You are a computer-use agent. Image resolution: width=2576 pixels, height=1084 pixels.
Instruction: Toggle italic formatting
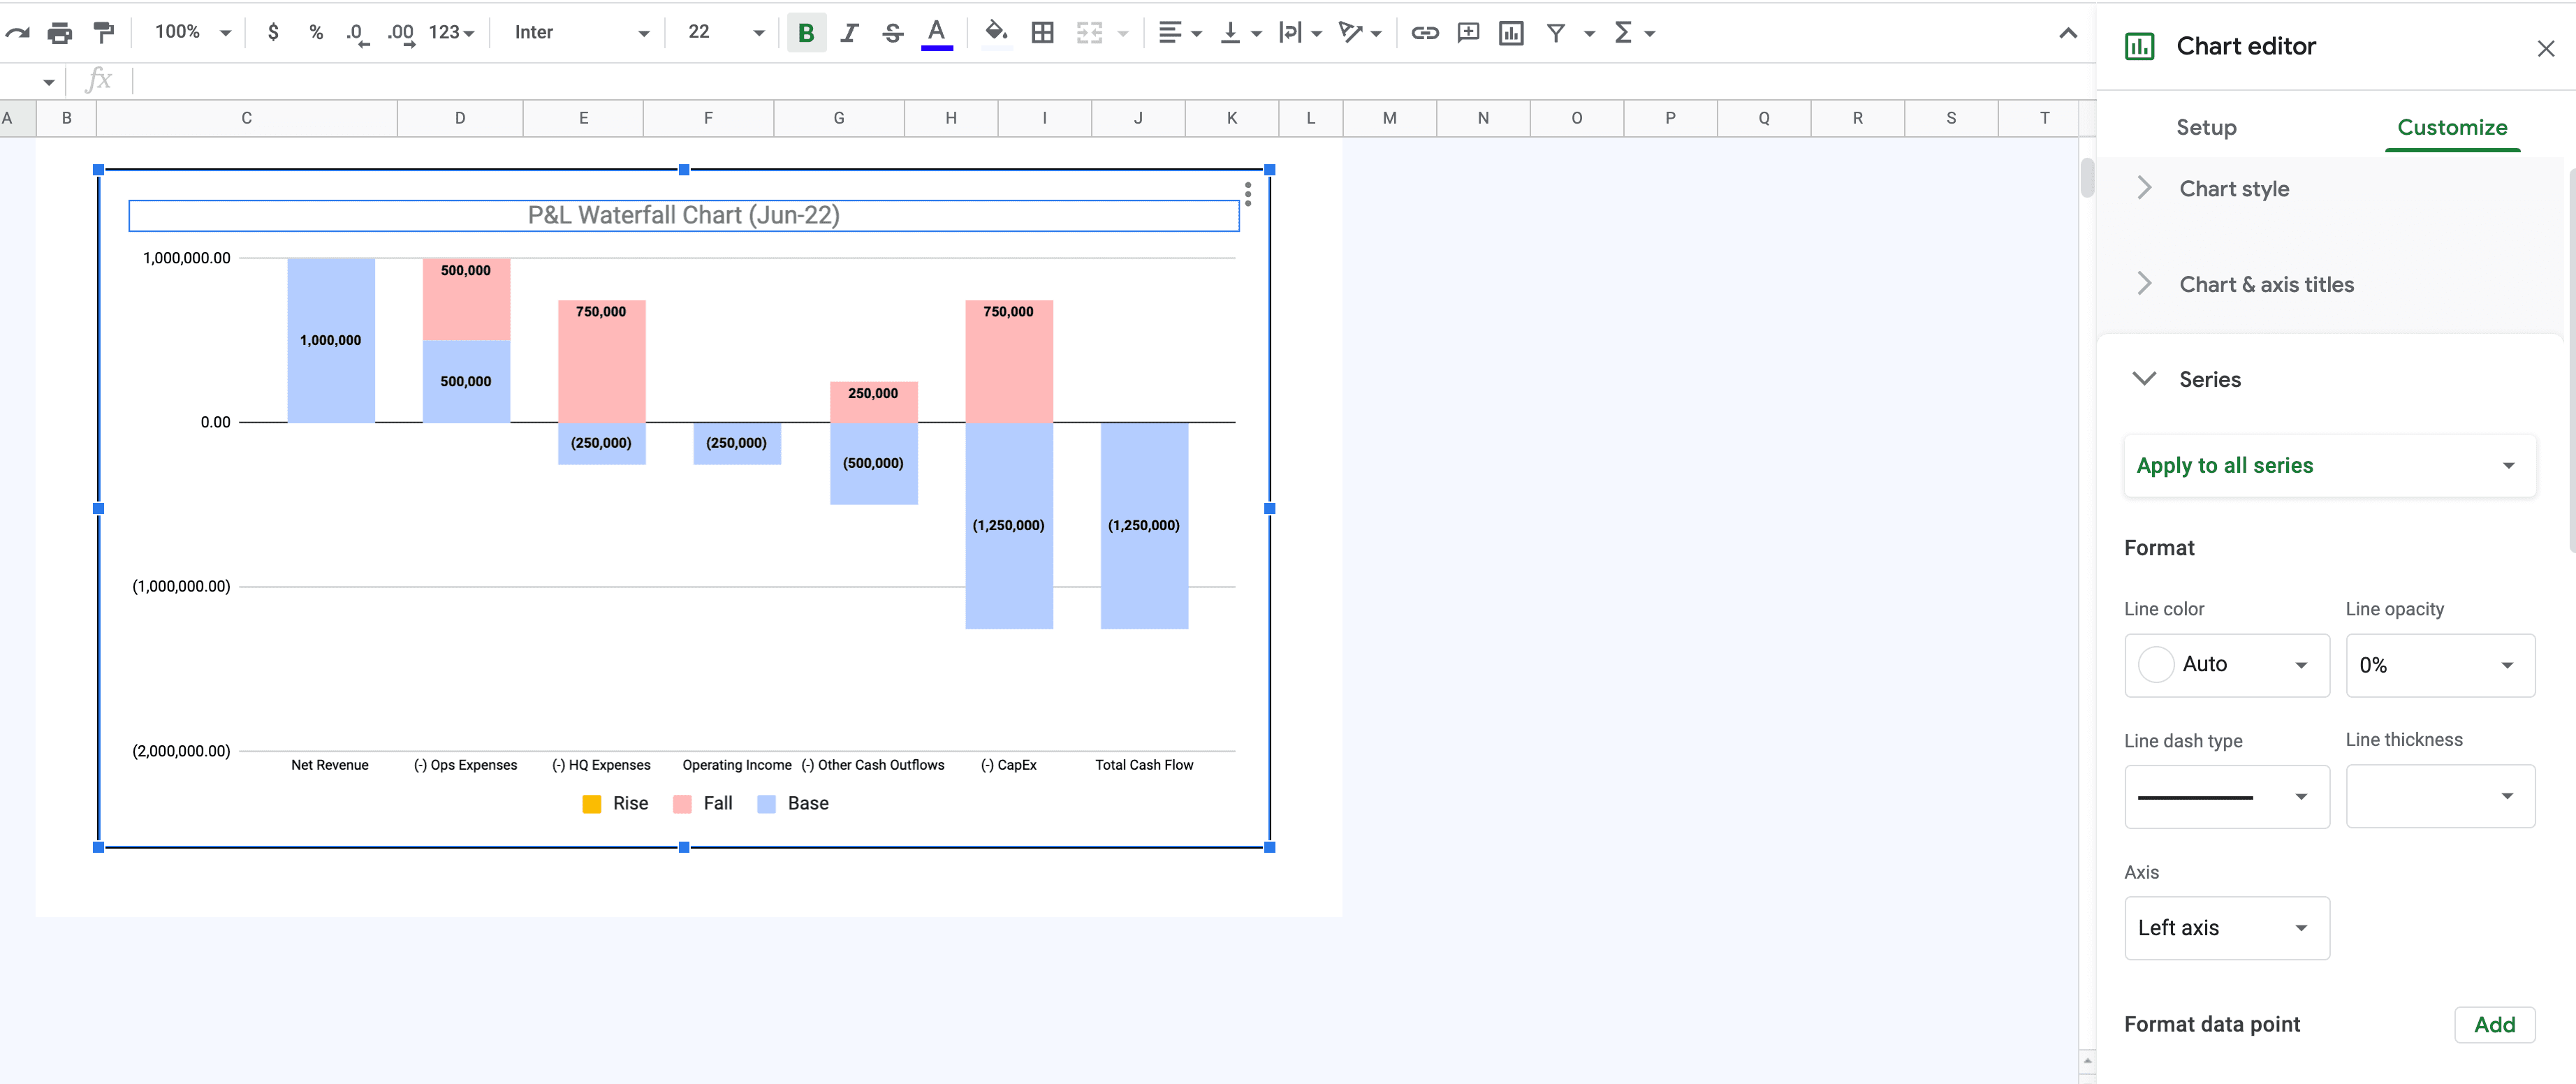pos(849,33)
